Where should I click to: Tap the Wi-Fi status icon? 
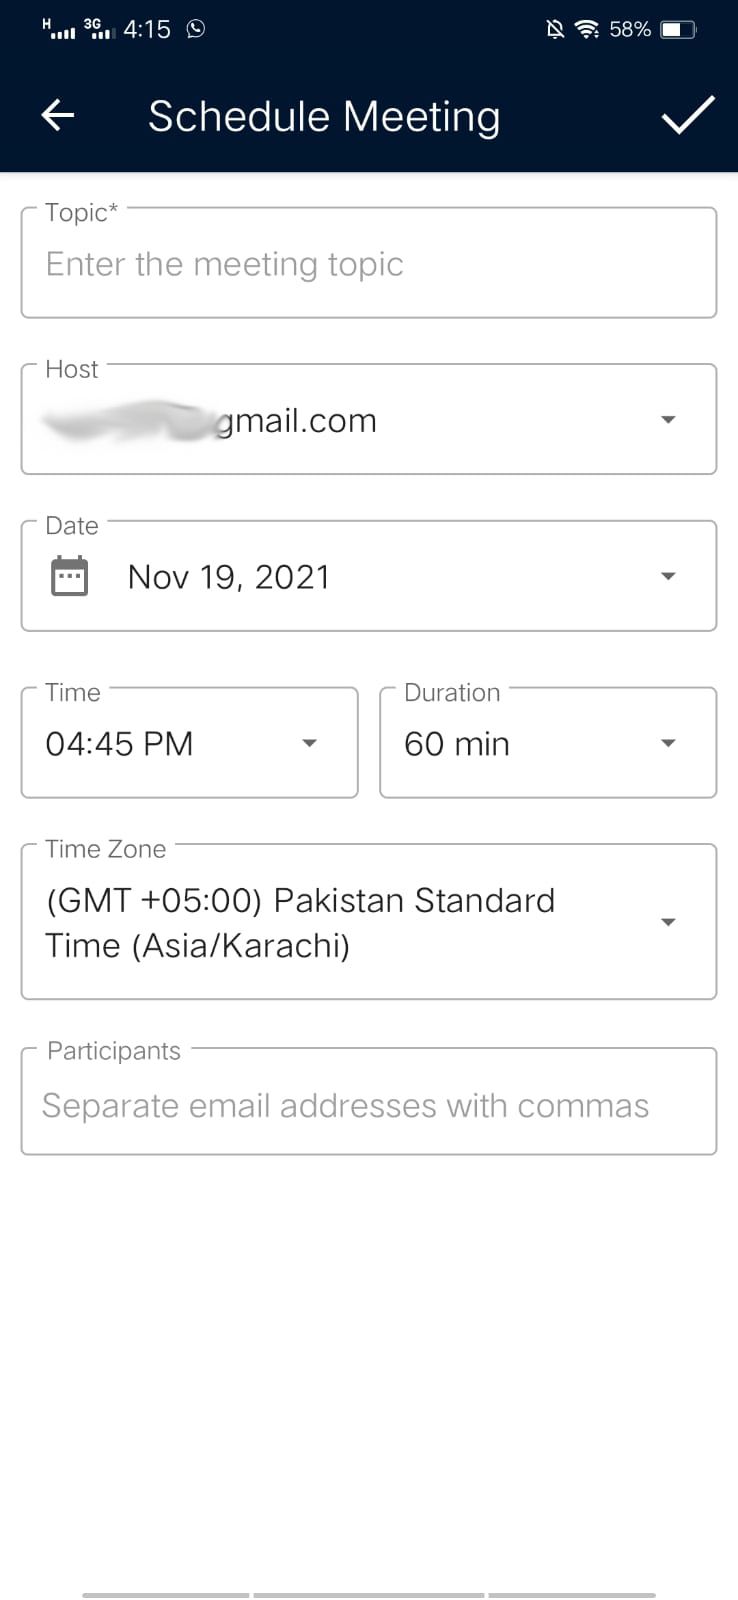tap(587, 29)
